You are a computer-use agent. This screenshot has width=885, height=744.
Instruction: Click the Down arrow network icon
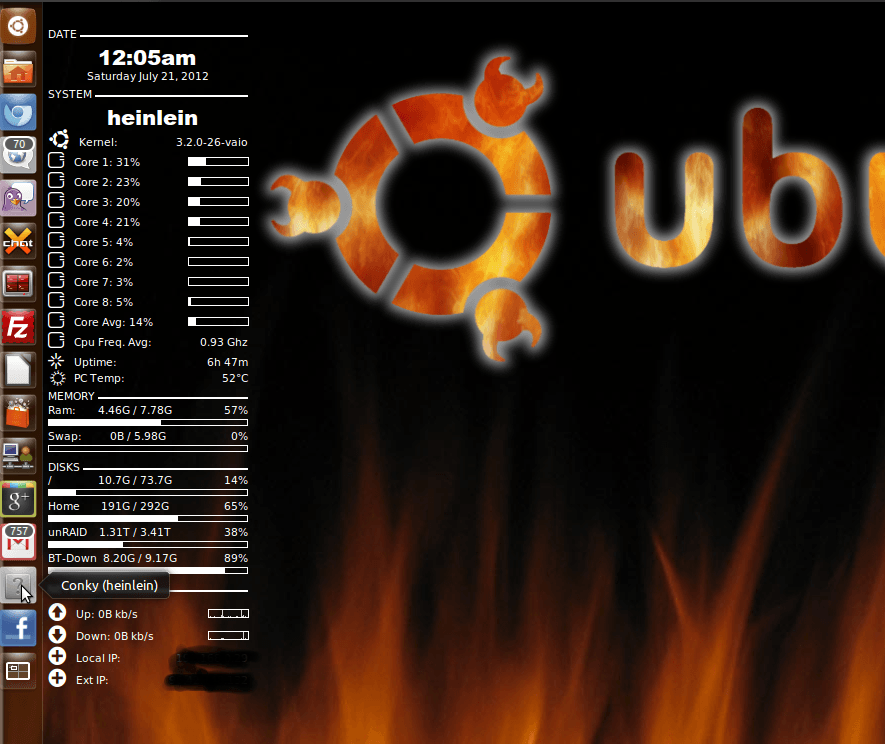pyautogui.click(x=57, y=634)
